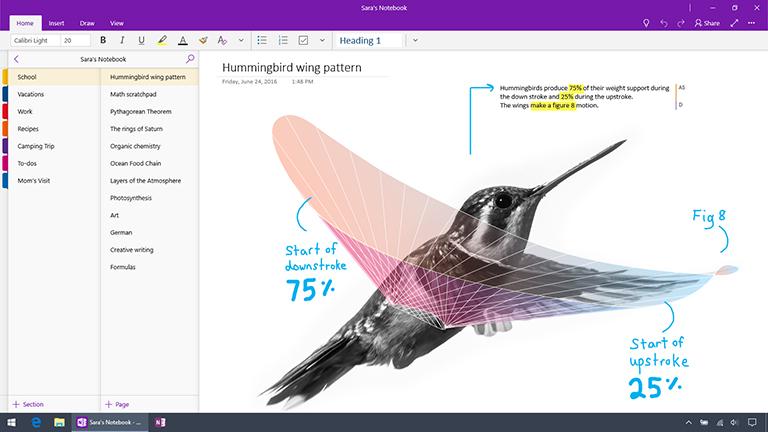Insert a bulleted list
Screen dimensions: 768x432
point(262,41)
